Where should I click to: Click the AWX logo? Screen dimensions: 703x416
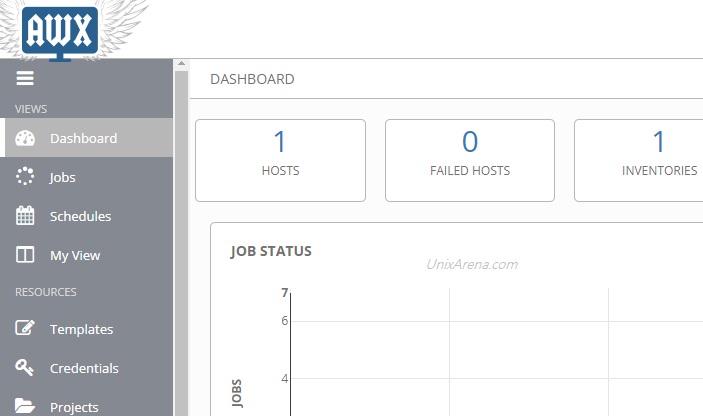pos(60,30)
